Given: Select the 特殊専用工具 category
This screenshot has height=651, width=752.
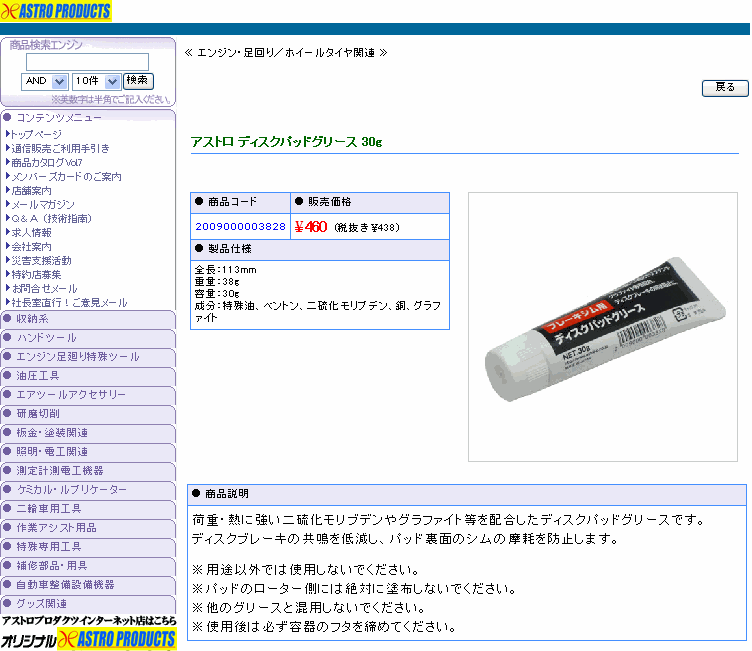Looking at the screenshot, I should pyautogui.click(x=88, y=547).
